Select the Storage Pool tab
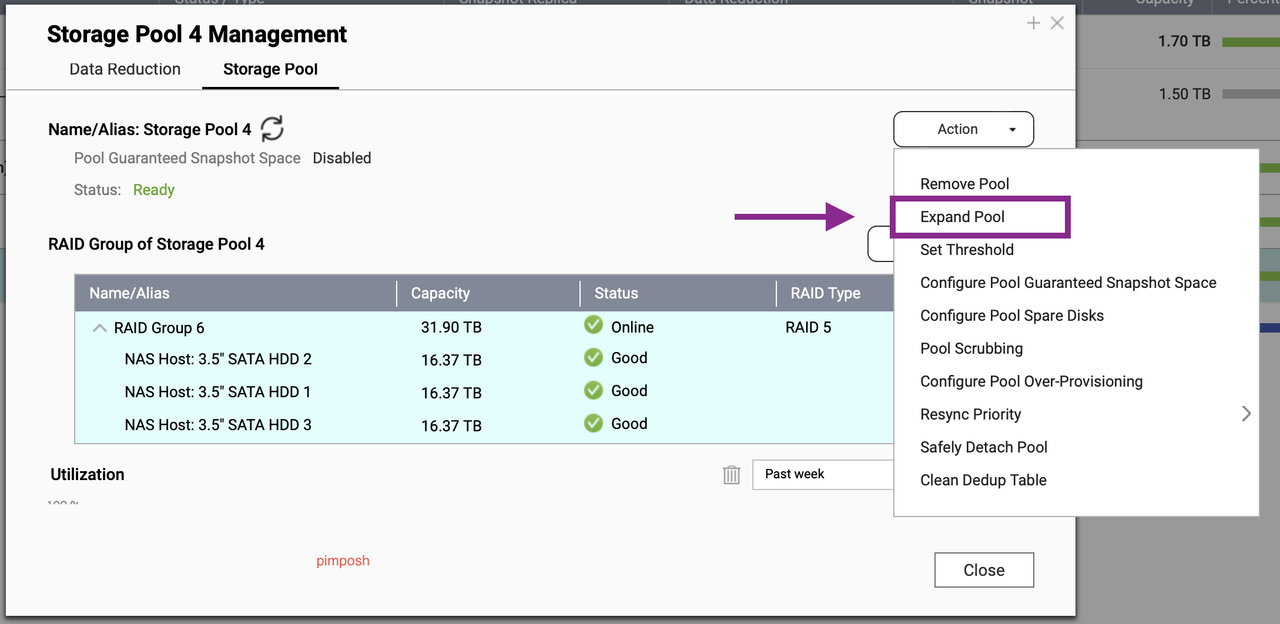Screen dimensions: 1280x624 pos(270,69)
